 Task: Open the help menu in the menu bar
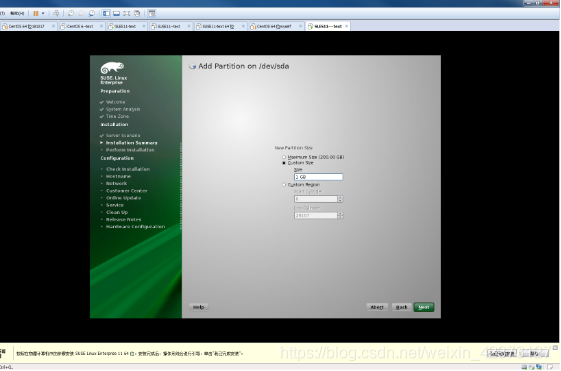point(17,13)
